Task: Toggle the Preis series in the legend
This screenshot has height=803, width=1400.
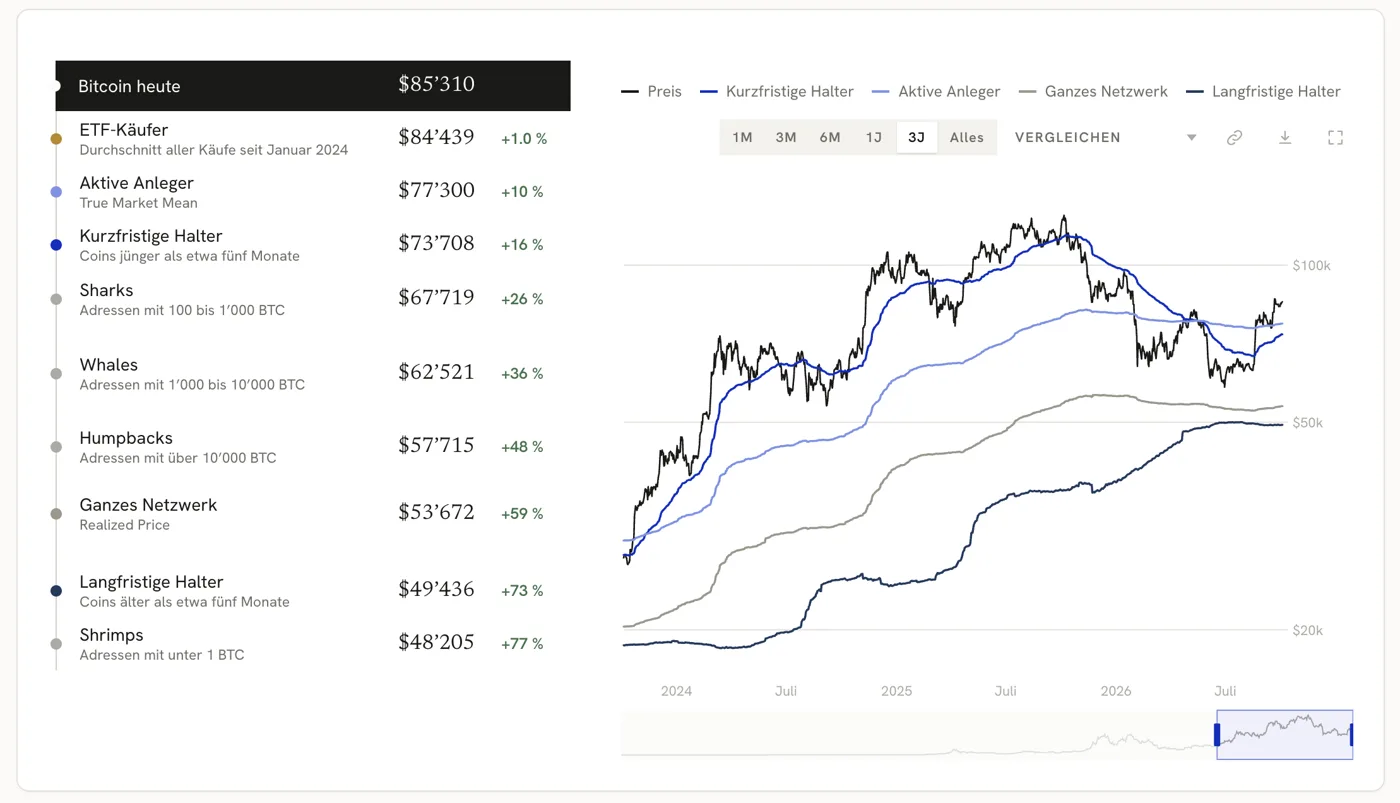Action: 651,91
